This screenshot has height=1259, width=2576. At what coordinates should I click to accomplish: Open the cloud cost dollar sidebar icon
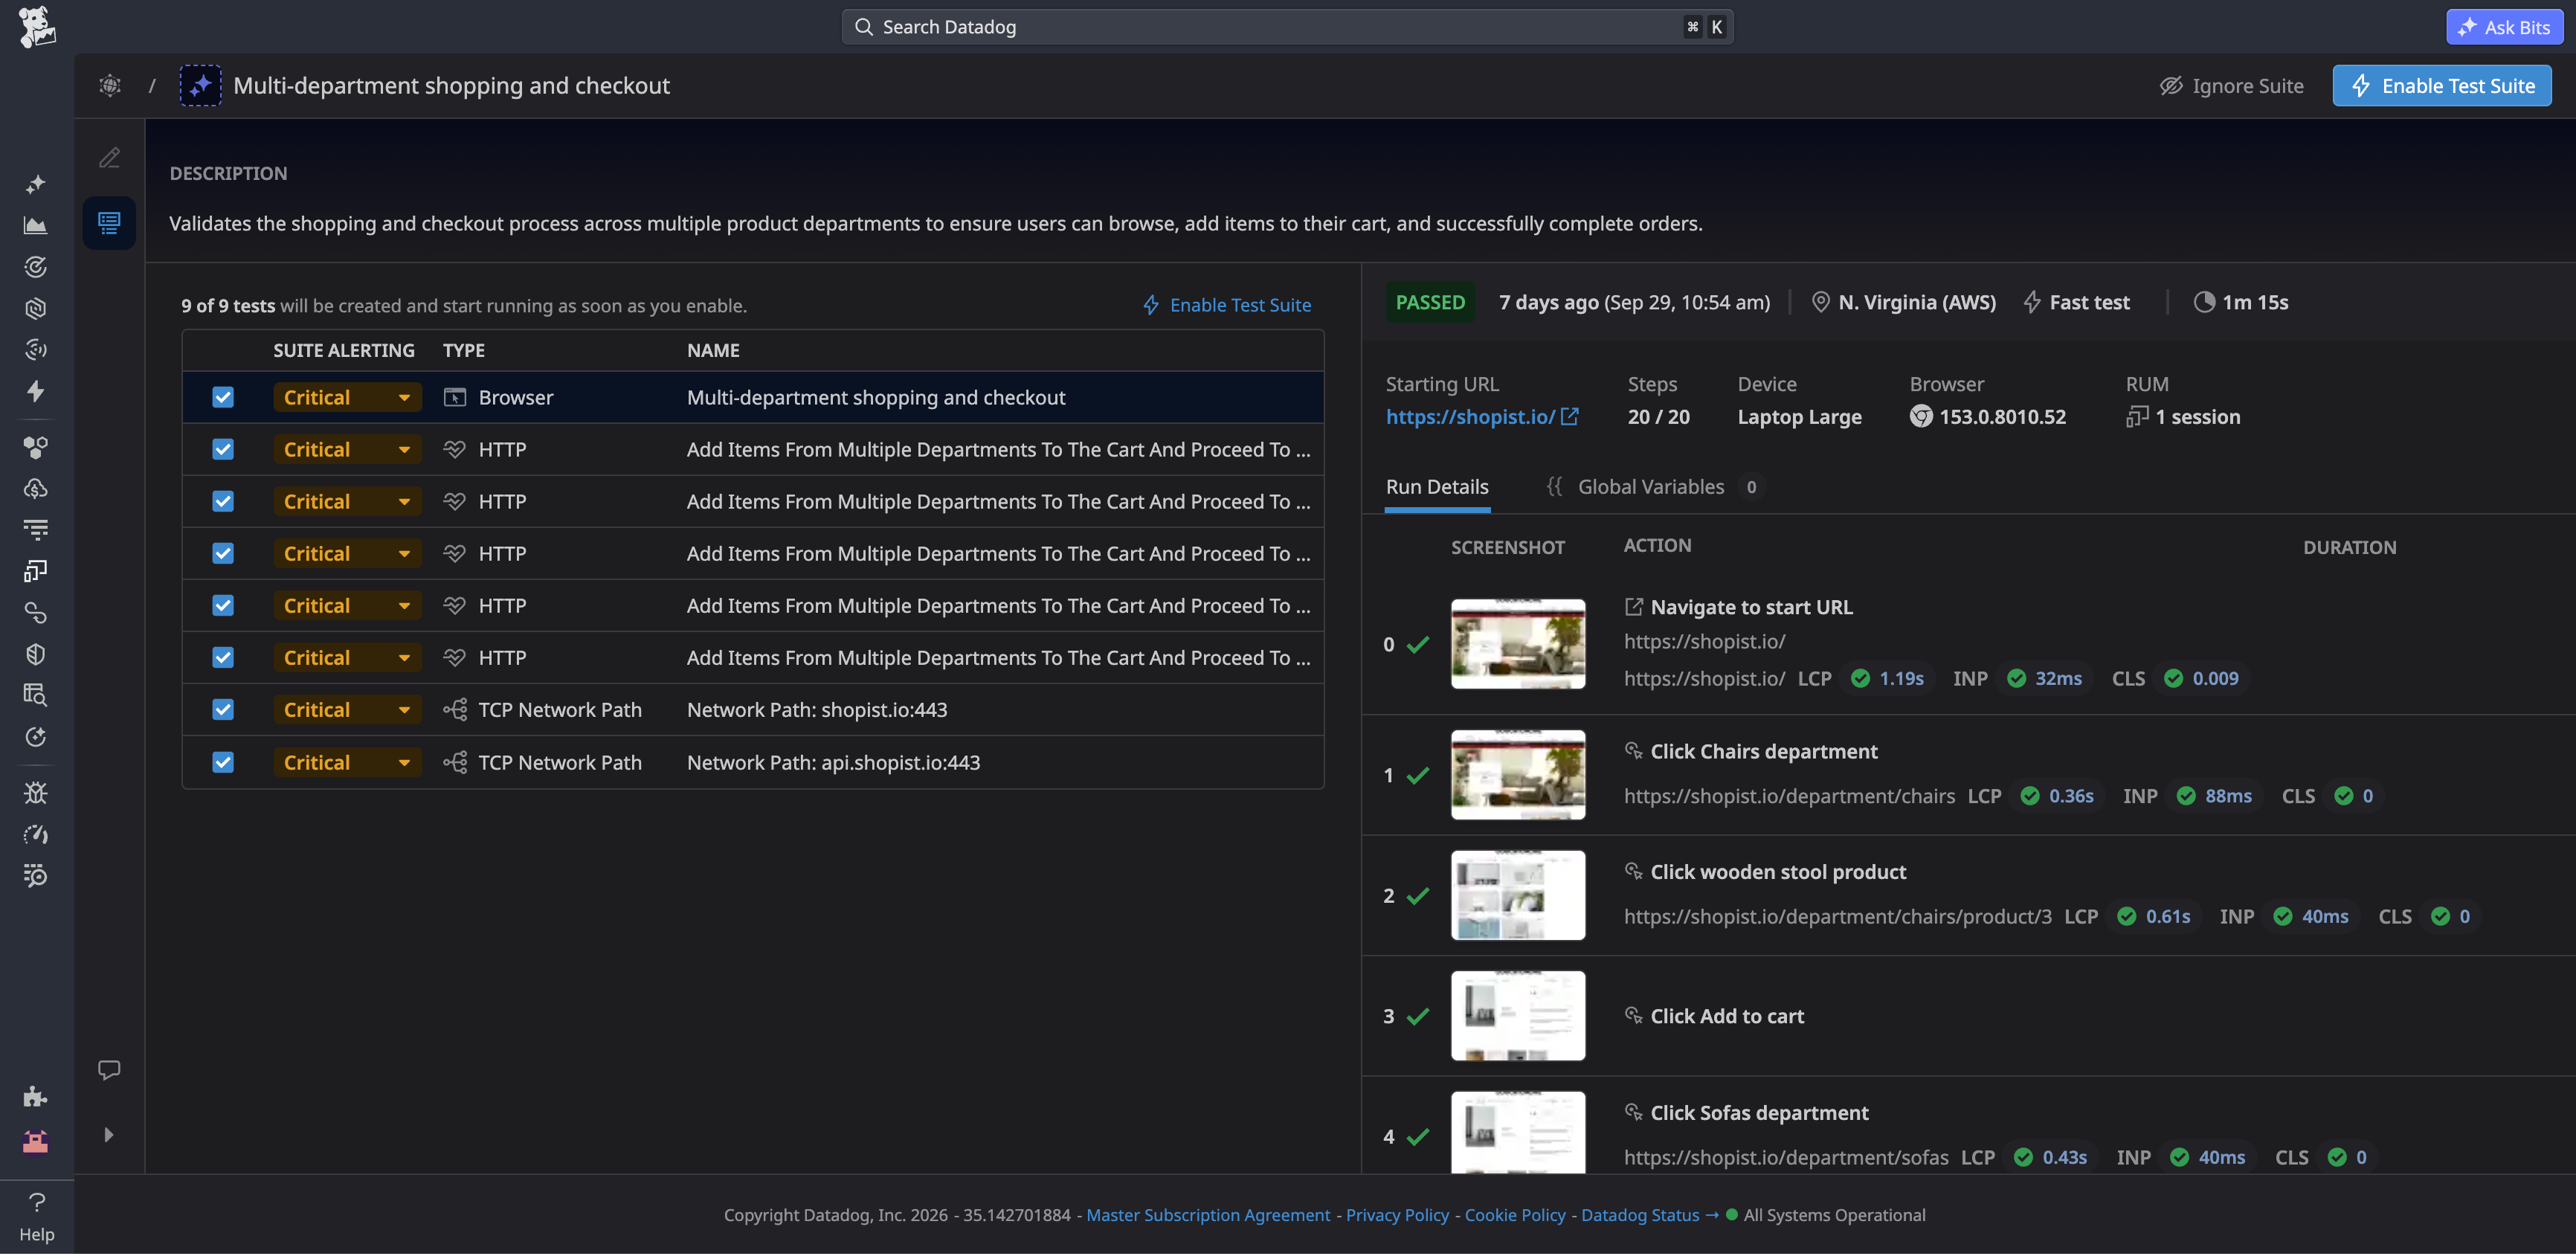click(36, 490)
